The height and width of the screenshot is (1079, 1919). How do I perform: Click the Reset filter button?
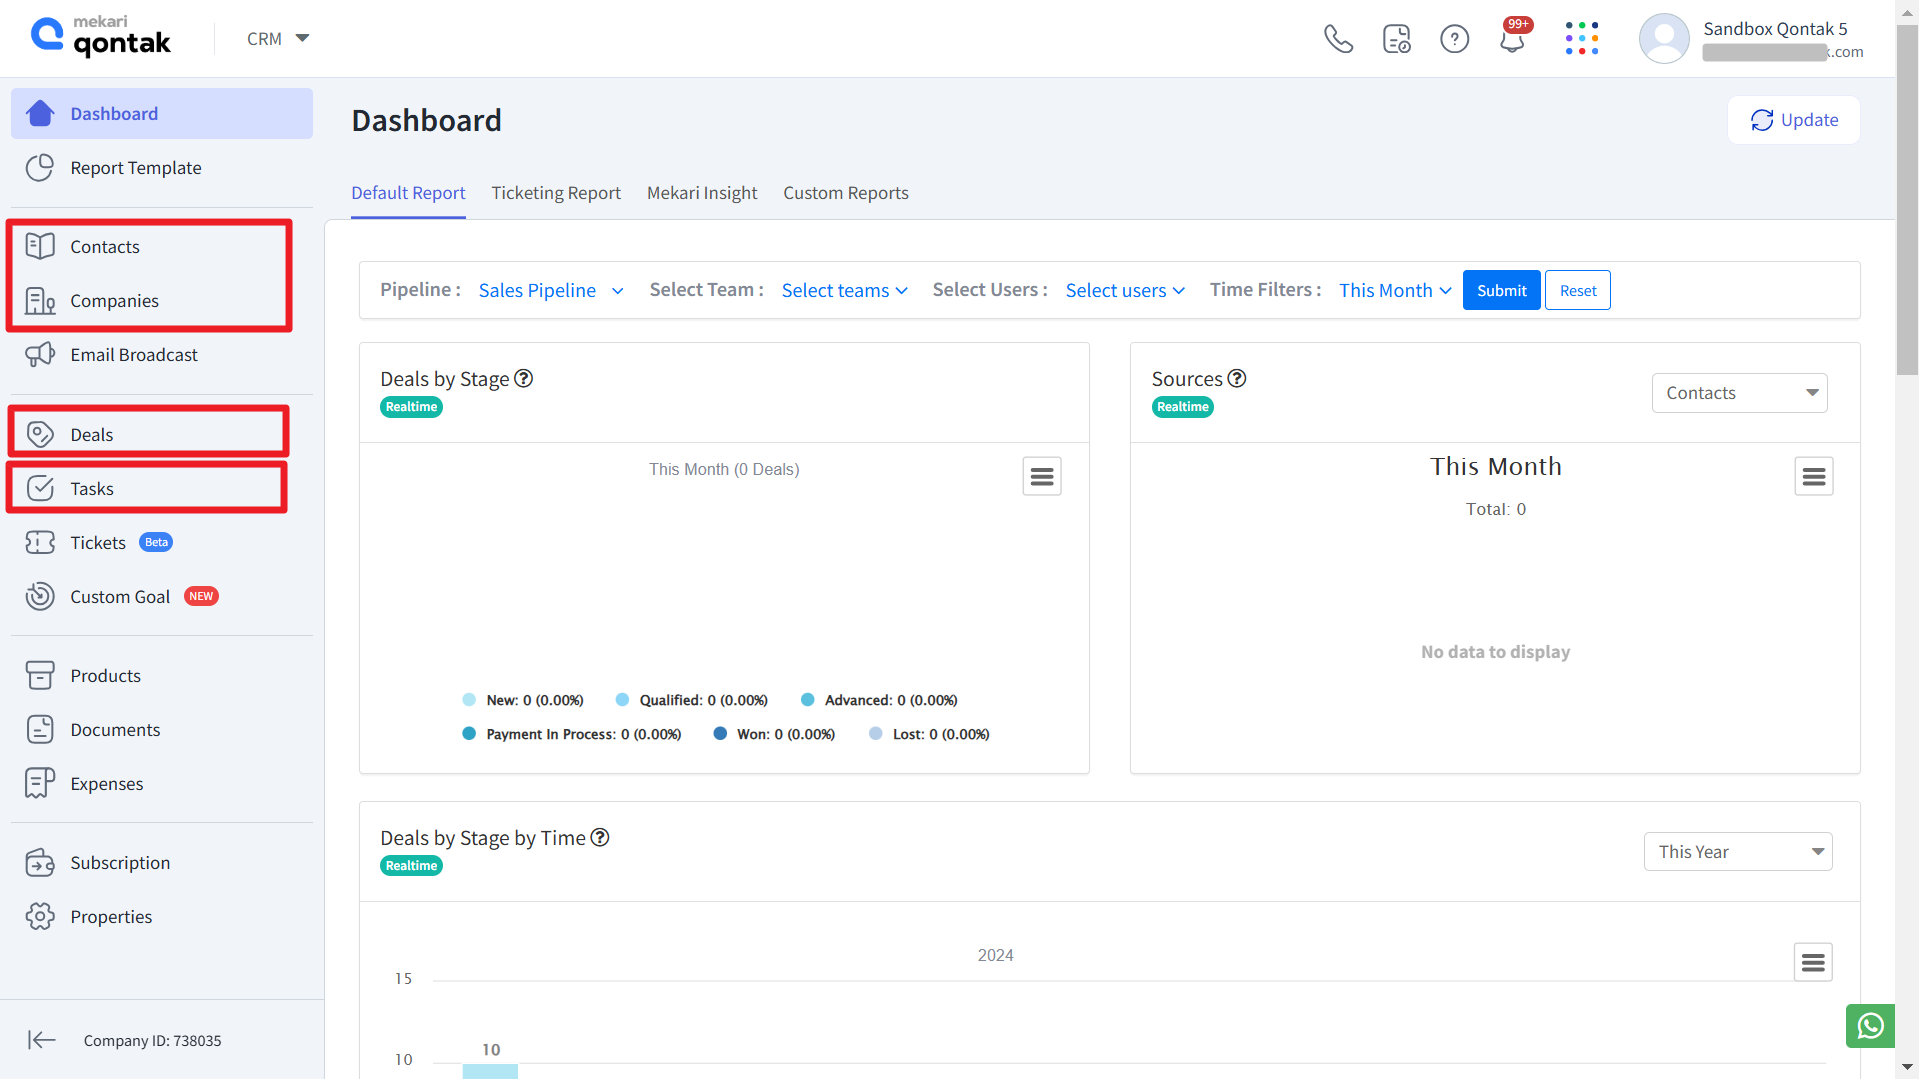pos(1578,290)
